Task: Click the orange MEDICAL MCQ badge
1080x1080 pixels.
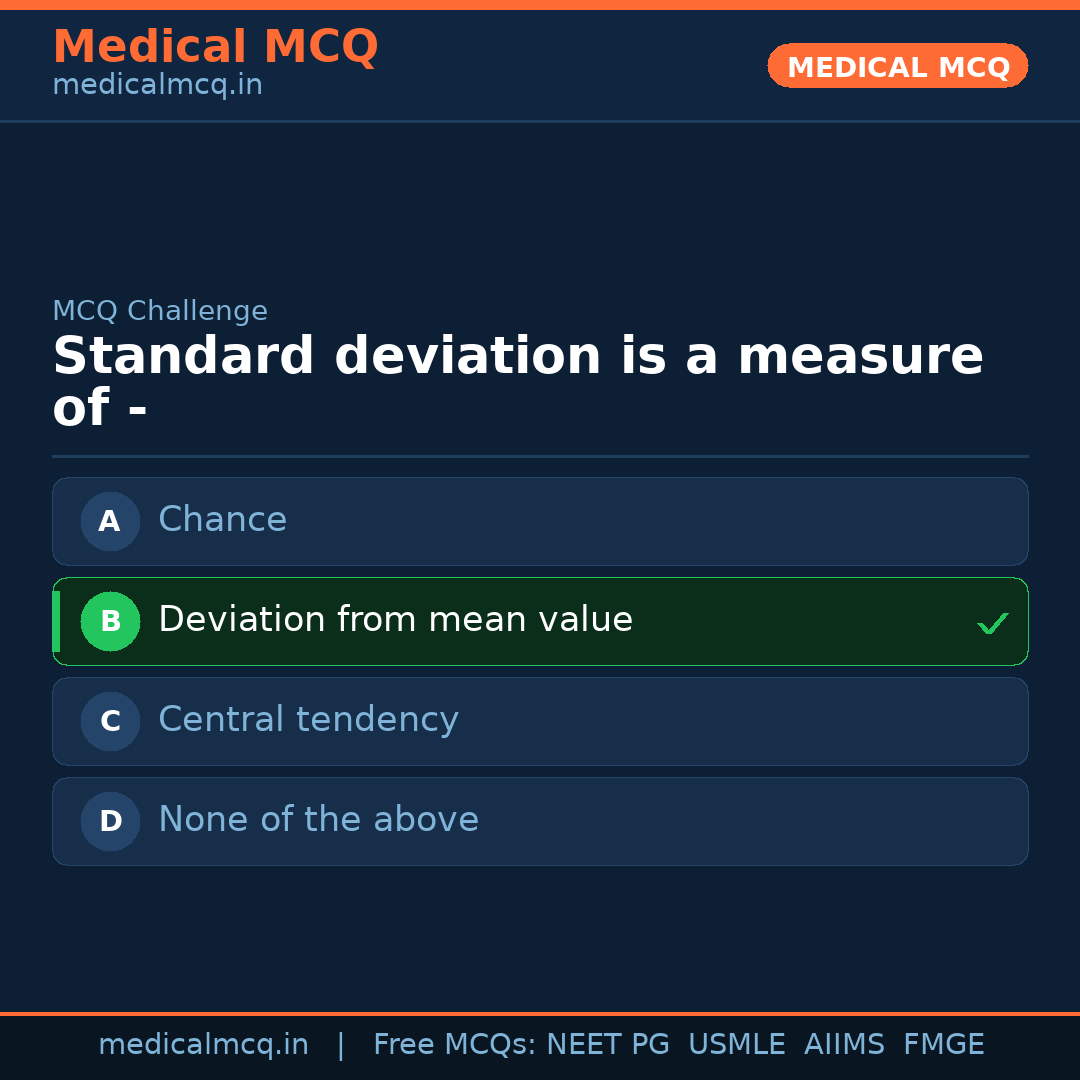Action: coord(897,66)
